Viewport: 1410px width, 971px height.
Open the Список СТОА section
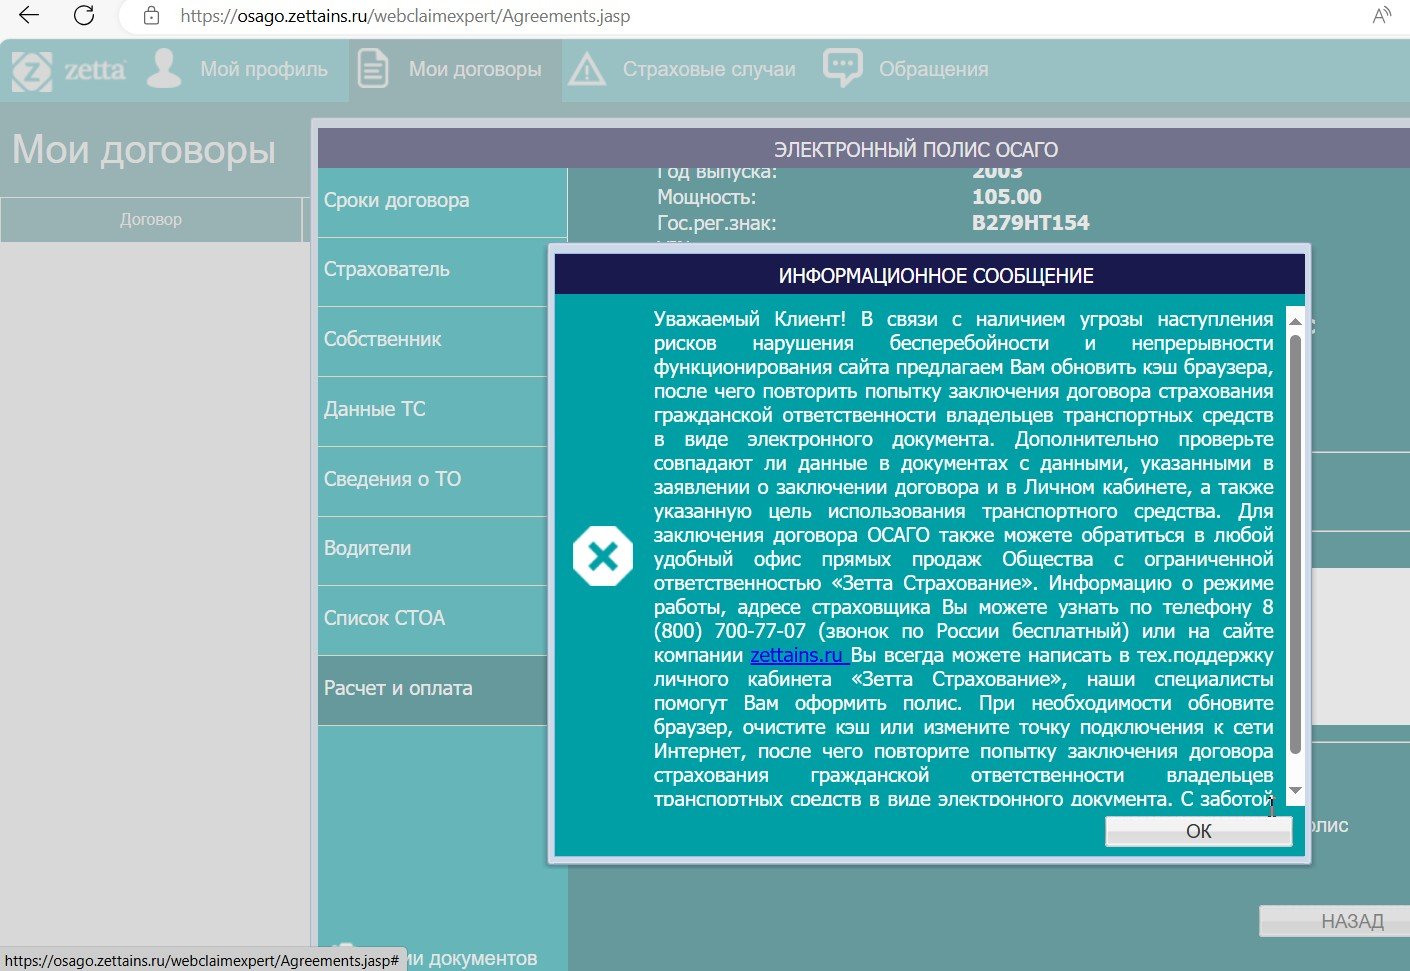[x=433, y=619]
